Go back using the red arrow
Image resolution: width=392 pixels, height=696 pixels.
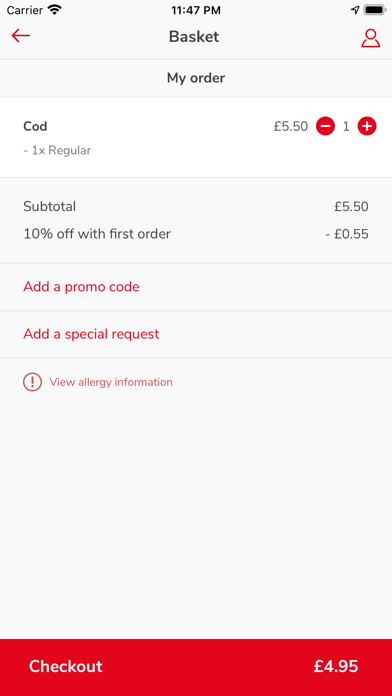pyautogui.click(x=20, y=36)
